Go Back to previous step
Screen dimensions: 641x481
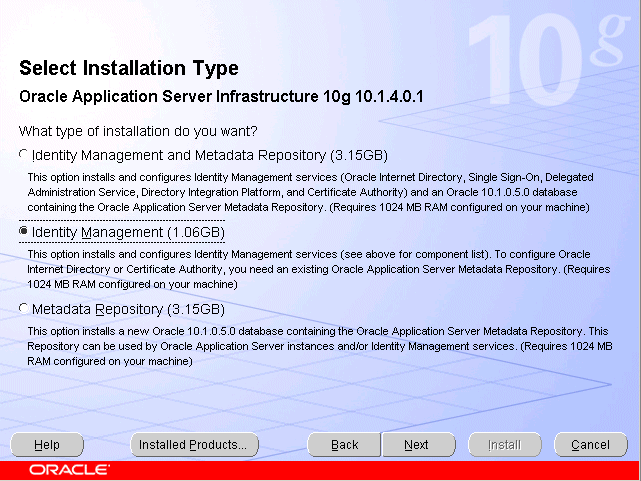point(344,445)
